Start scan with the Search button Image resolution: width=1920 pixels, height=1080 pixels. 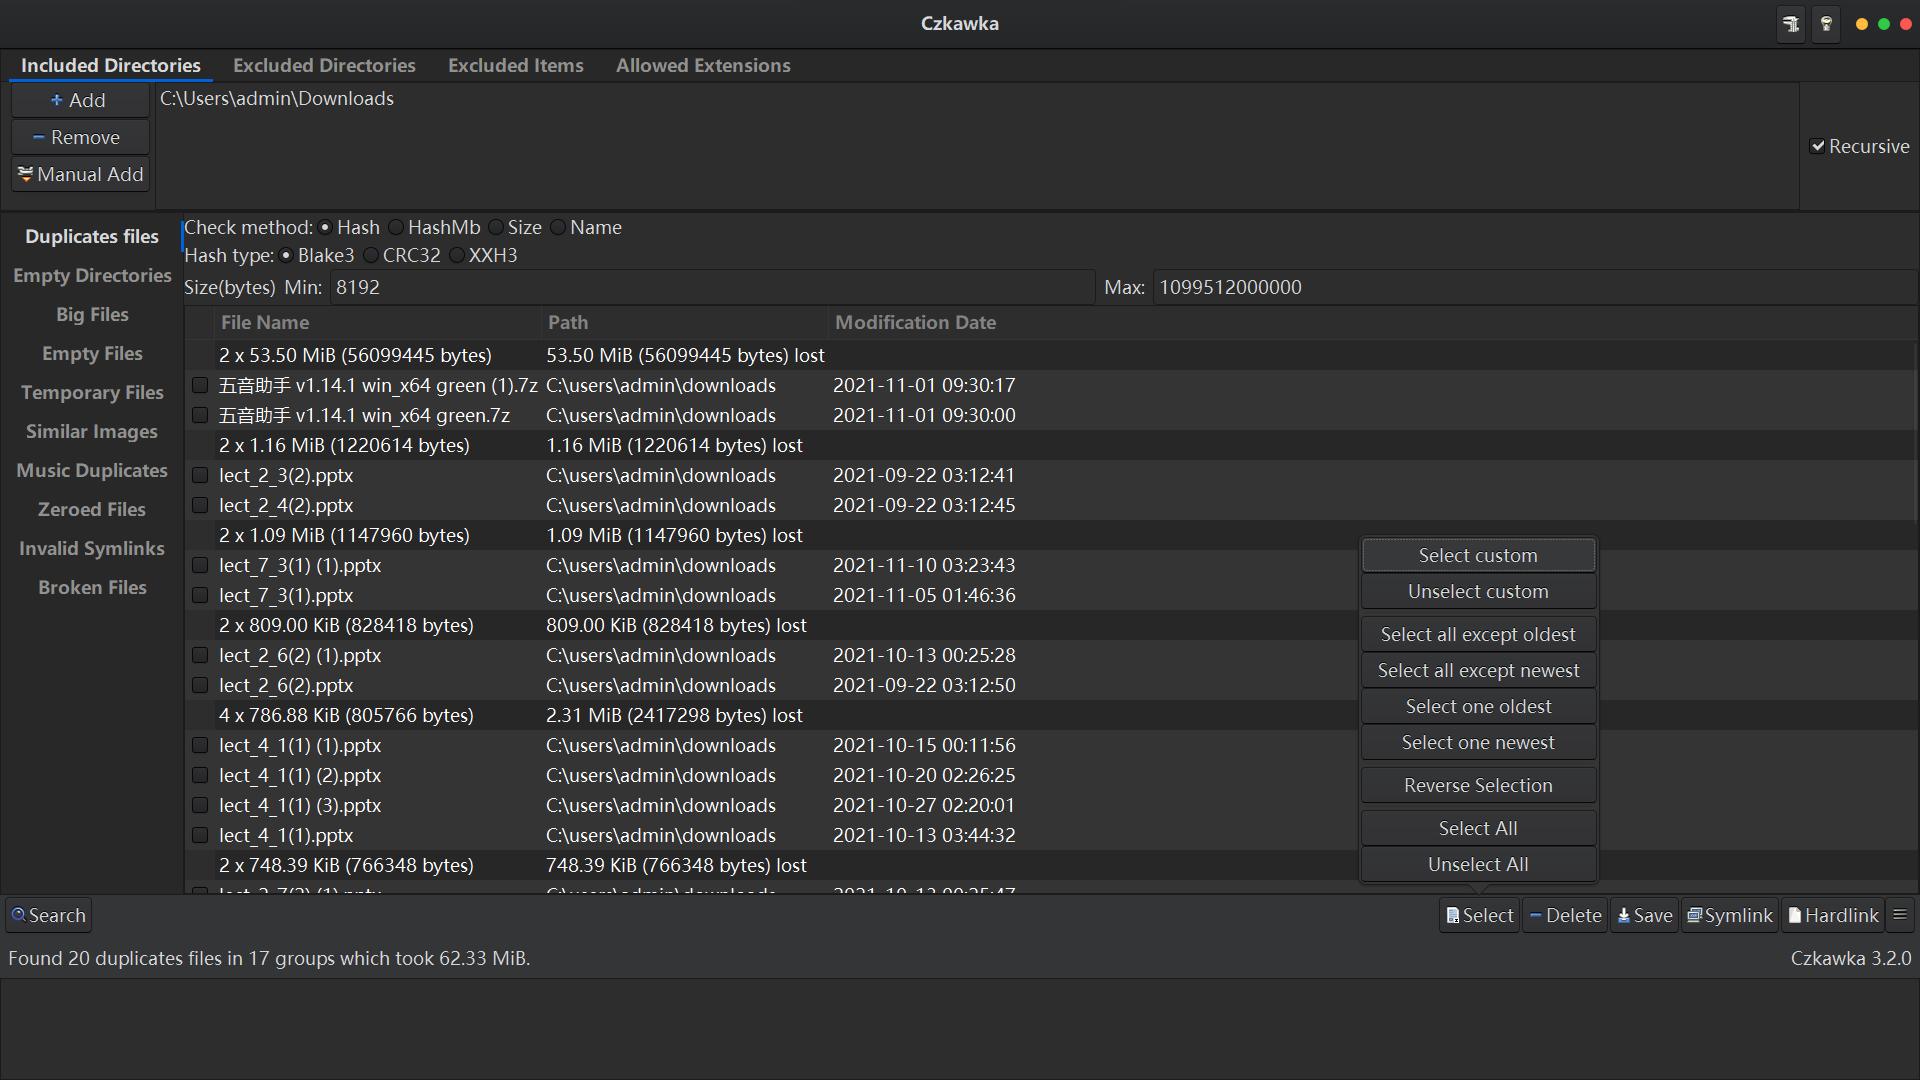point(48,915)
